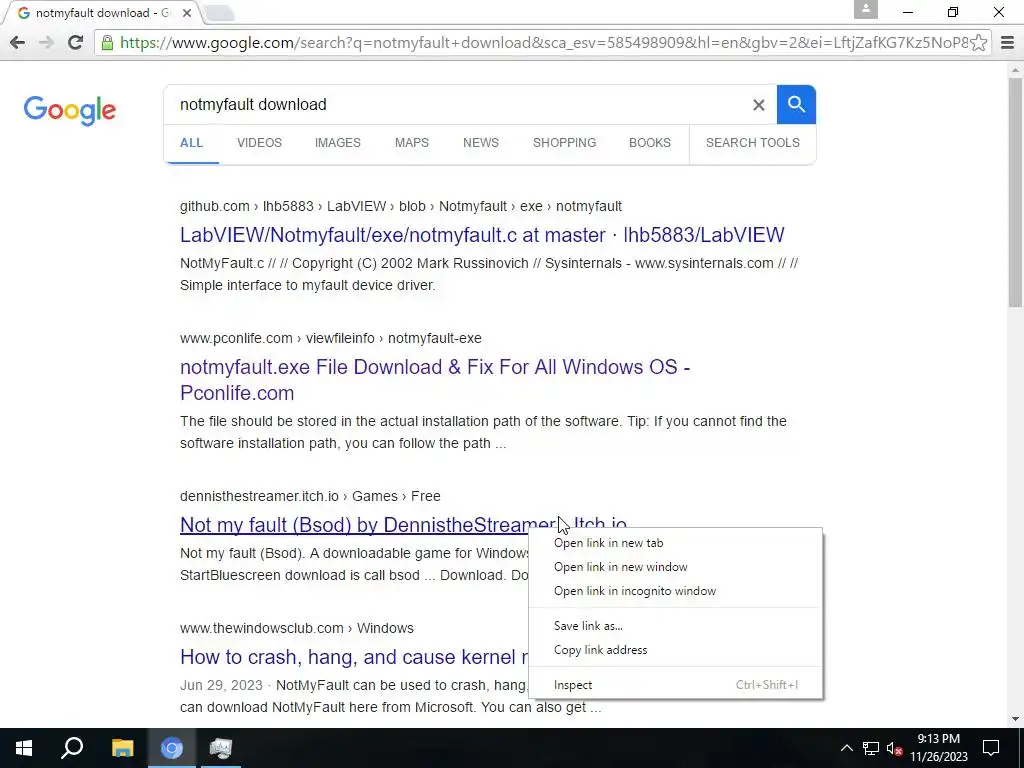Click the network tray icon

click(871, 748)
